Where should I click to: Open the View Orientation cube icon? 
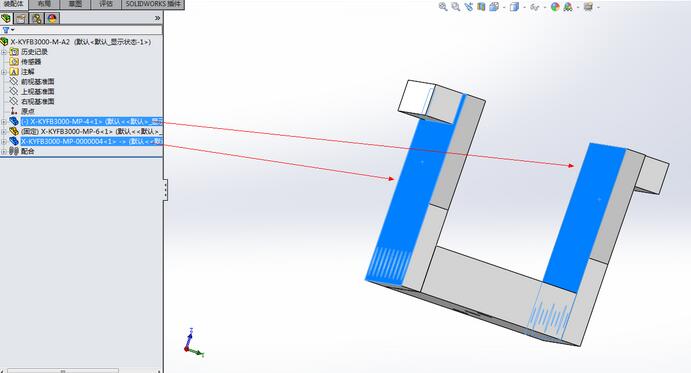pos(494,7)
